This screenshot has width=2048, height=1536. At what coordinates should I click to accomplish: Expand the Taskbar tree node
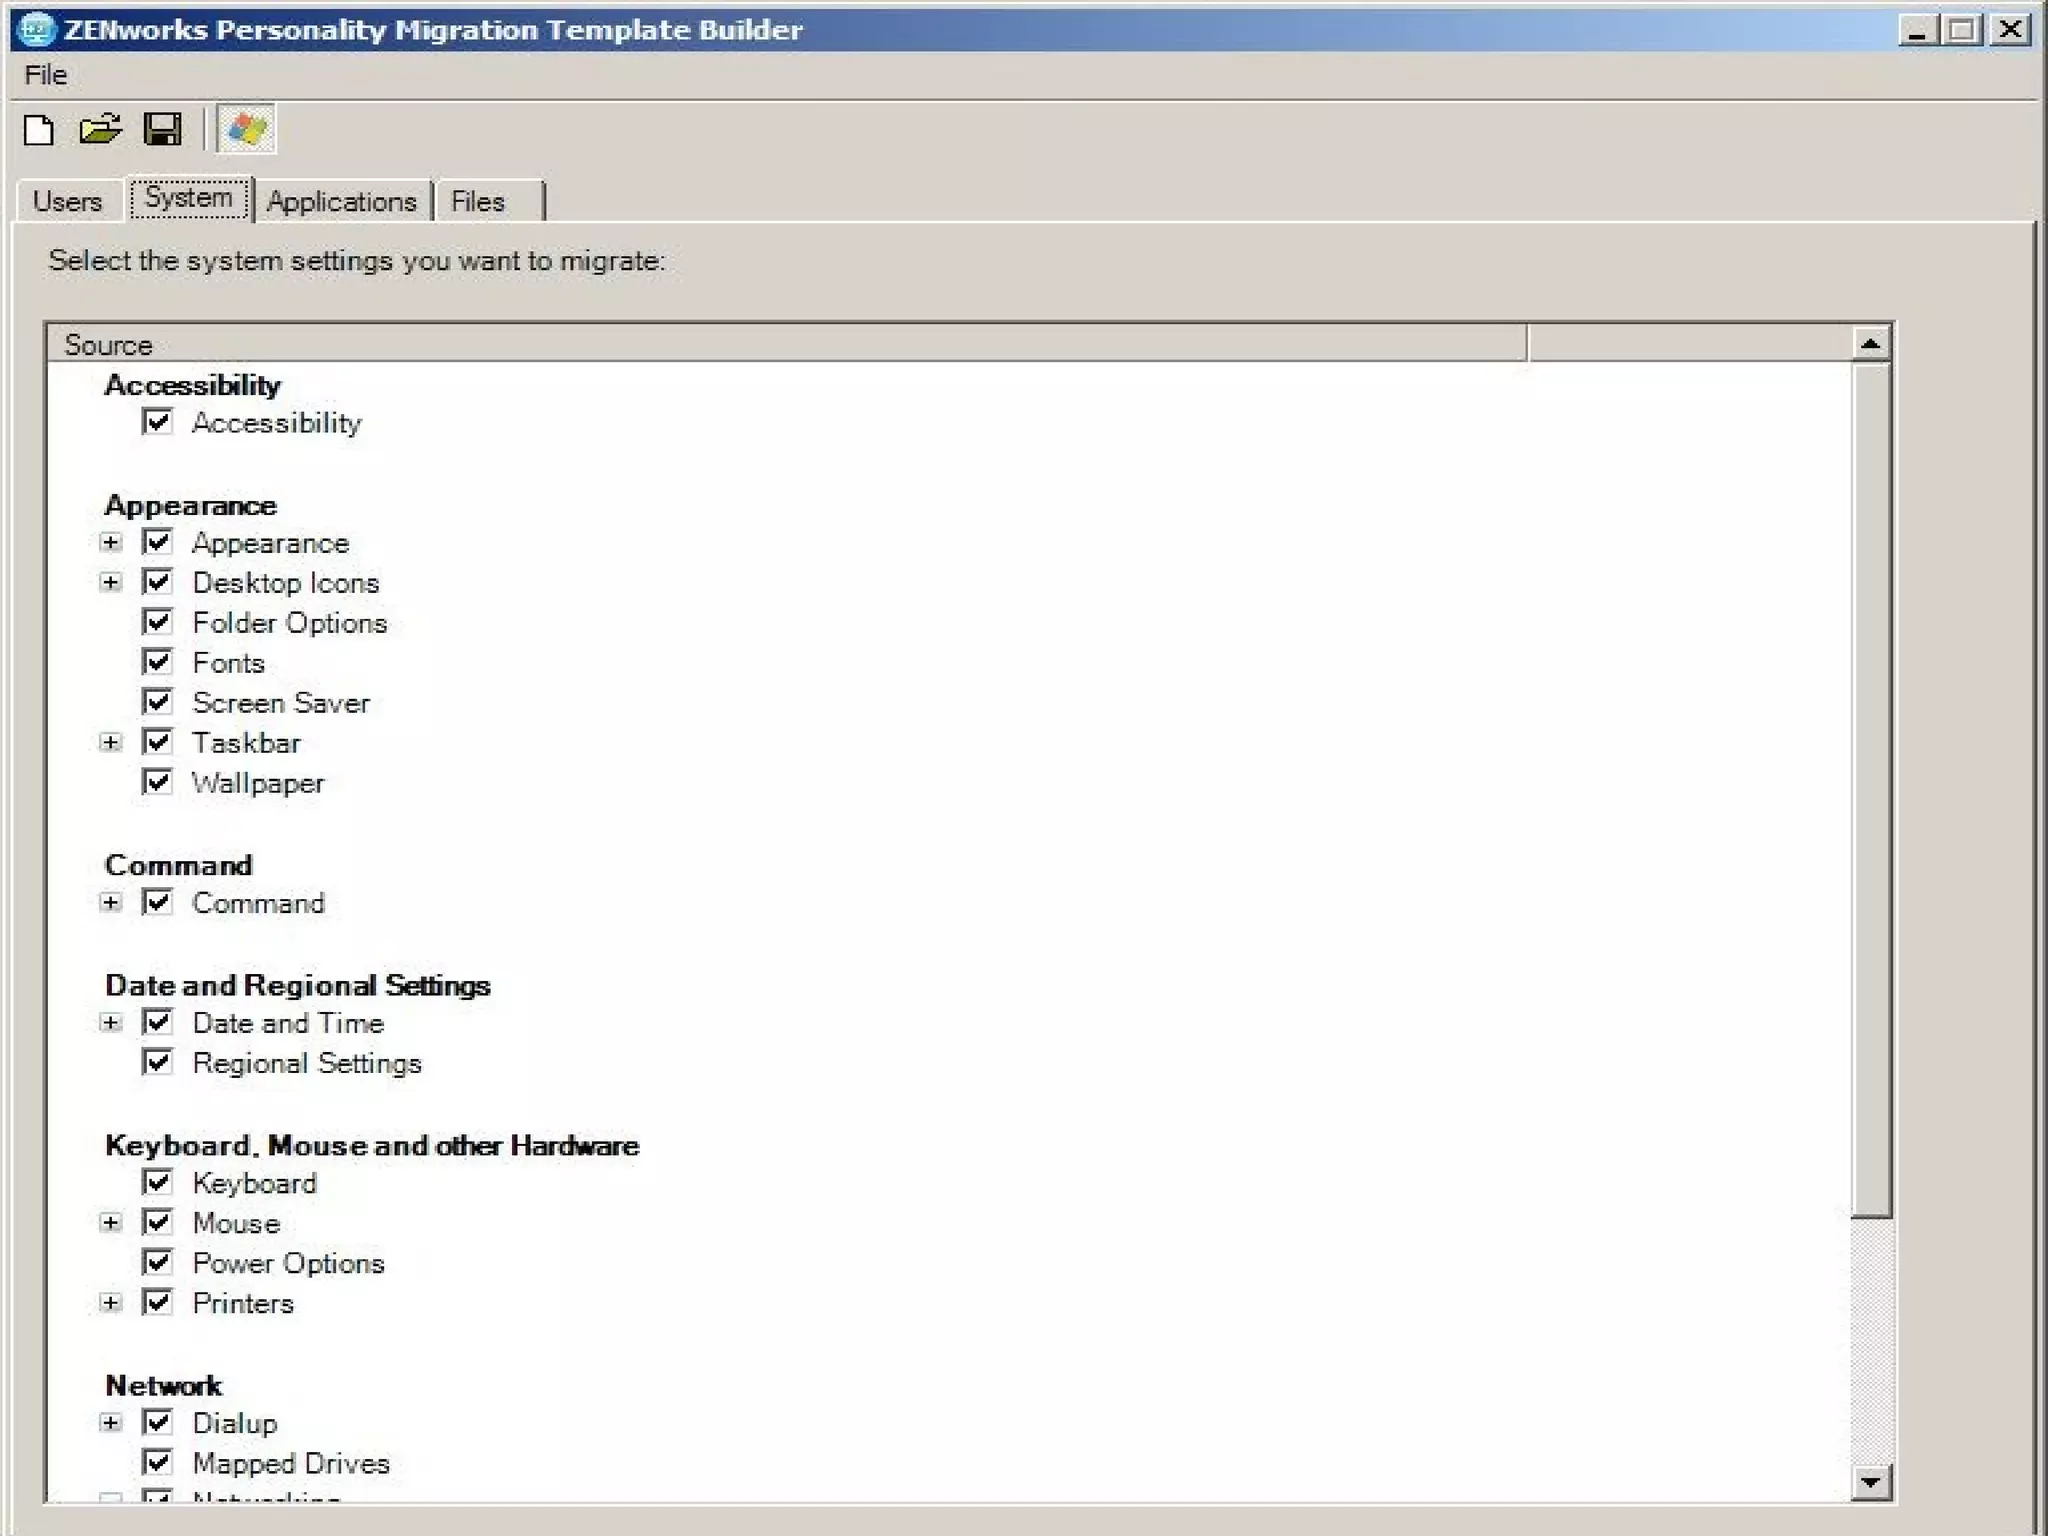click(111, 743)
